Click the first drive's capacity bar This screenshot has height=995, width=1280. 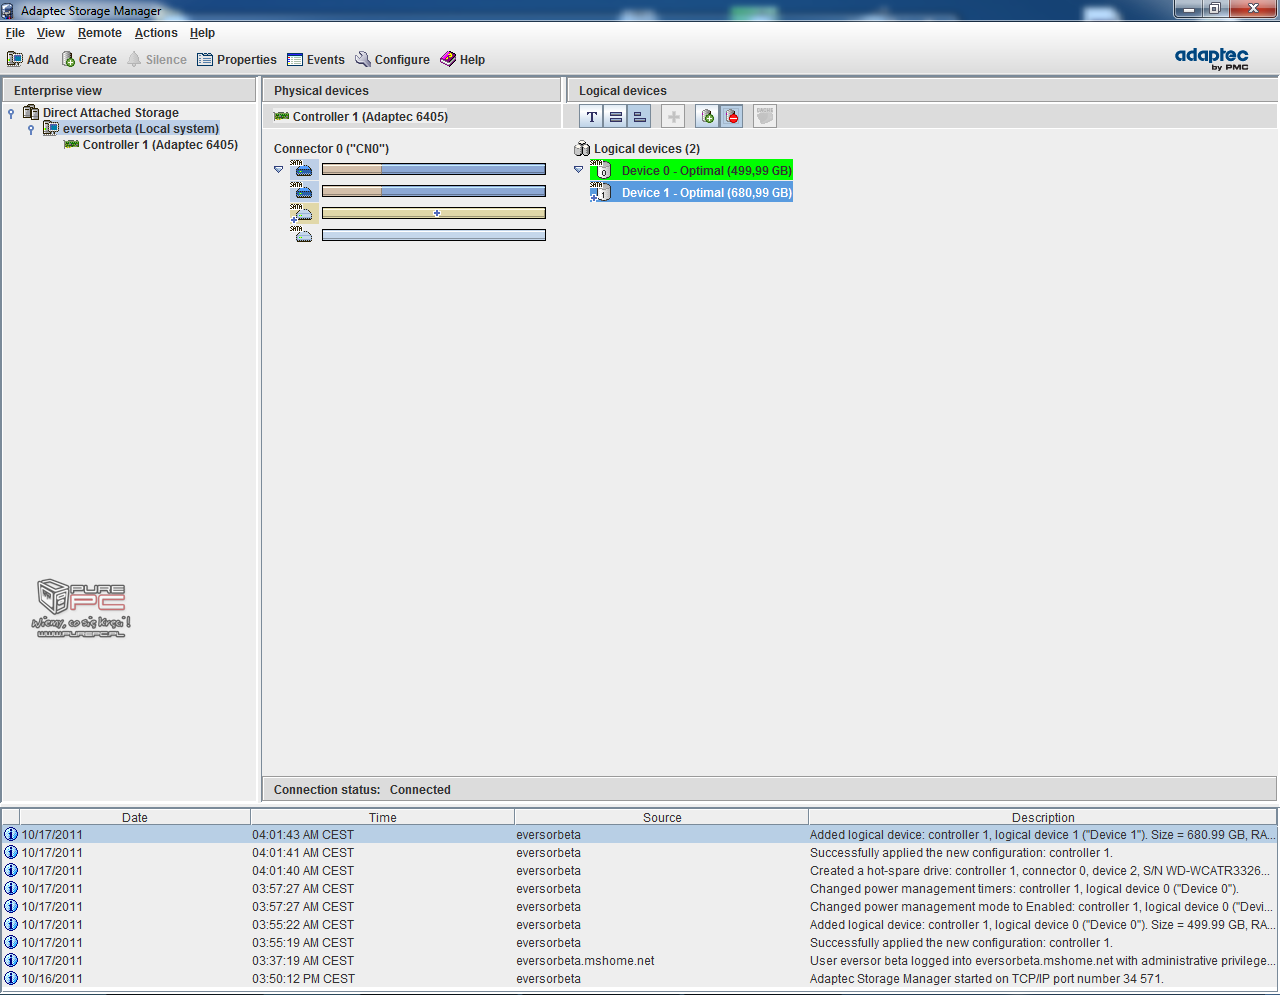pyautogui.click(x=434, y=169)
